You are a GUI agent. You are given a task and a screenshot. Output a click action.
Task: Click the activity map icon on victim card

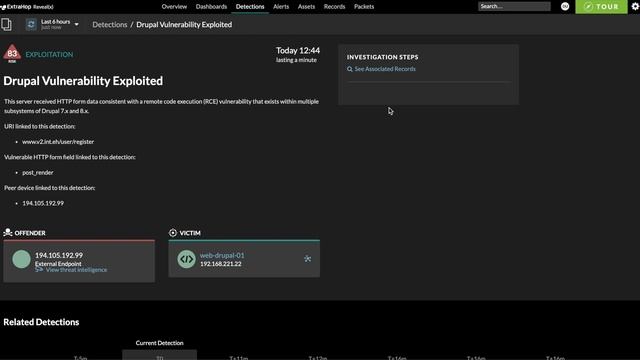(307, 258)
